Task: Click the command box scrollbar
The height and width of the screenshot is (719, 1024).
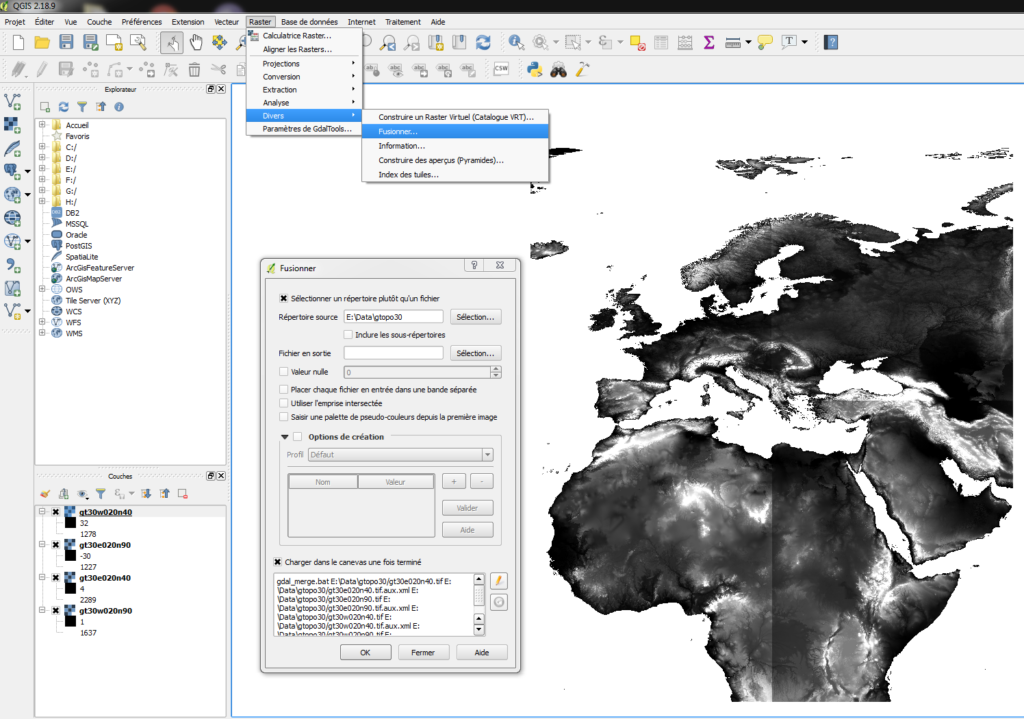Action: tap(479, 605)
